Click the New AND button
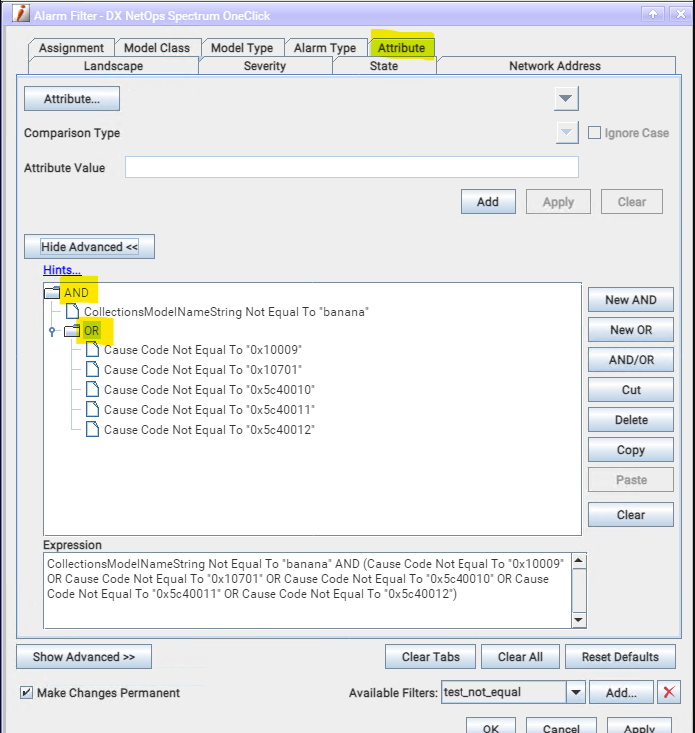Viewport: 695px width, 733px height. 631,300
